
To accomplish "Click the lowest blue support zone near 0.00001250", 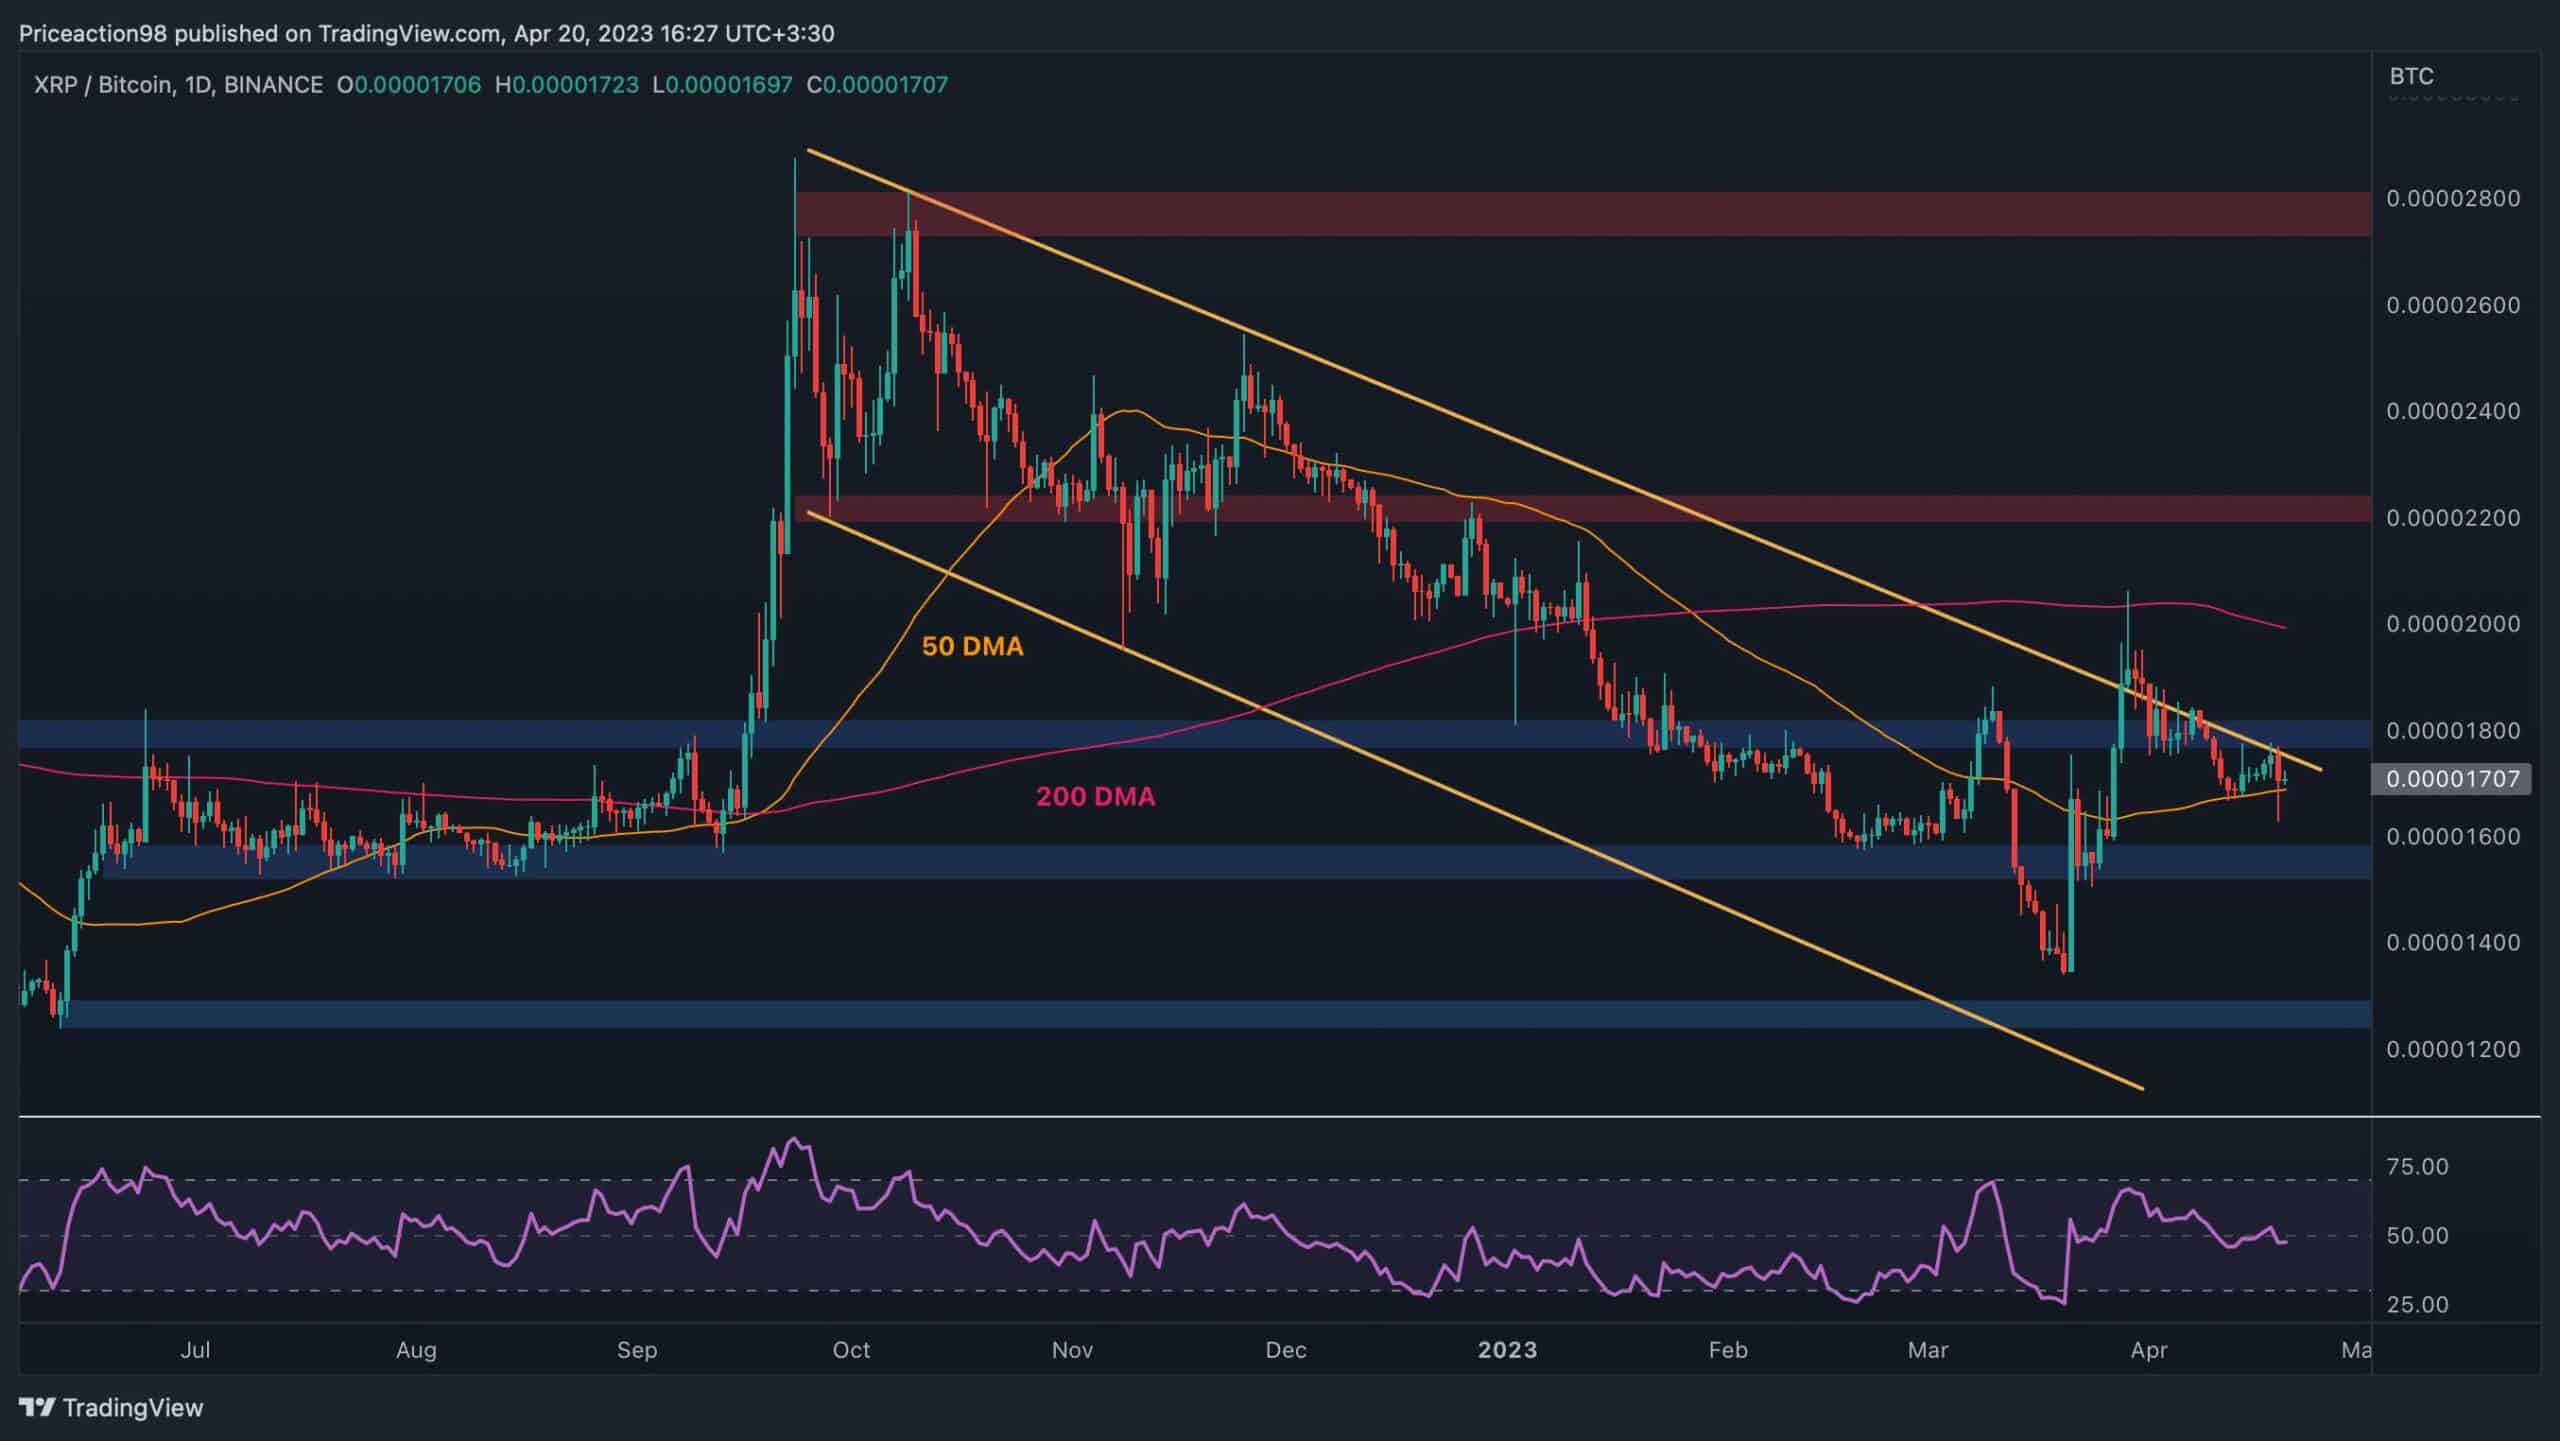I will [x=1216, y=1013].
